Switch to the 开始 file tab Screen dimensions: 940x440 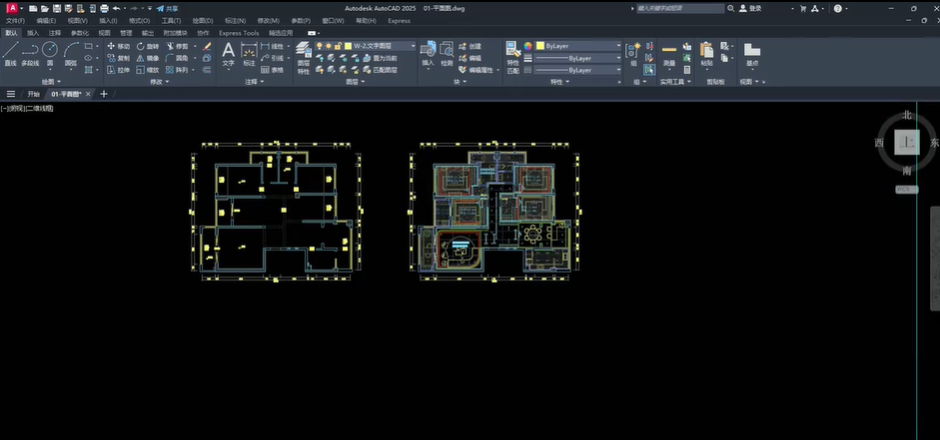33,94
